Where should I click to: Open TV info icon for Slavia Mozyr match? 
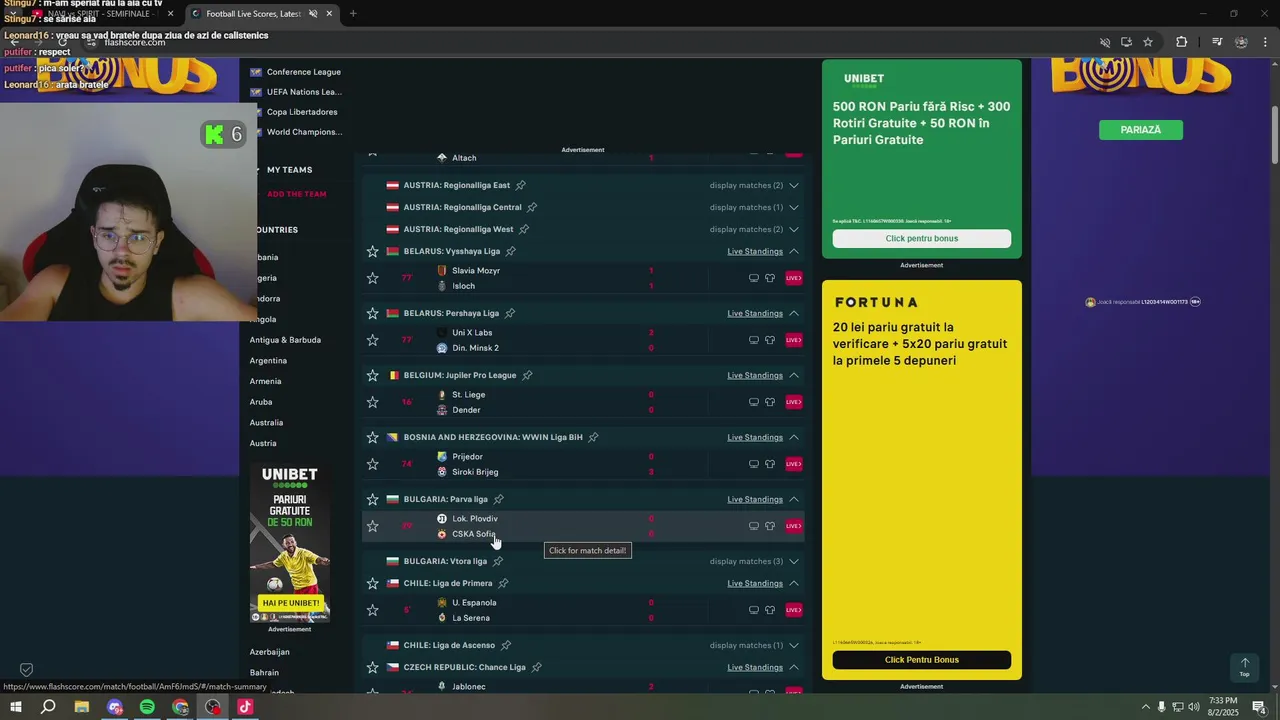[754, 278]
